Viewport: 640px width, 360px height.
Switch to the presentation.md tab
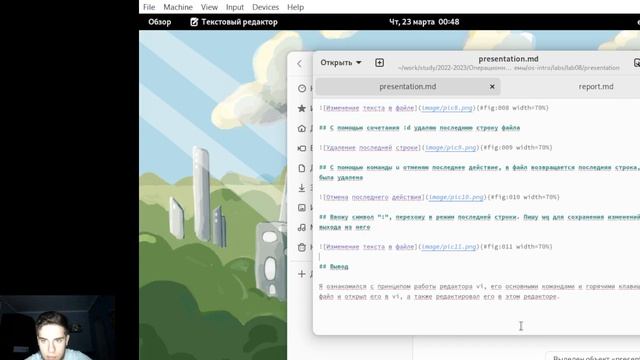click(408, 87)
